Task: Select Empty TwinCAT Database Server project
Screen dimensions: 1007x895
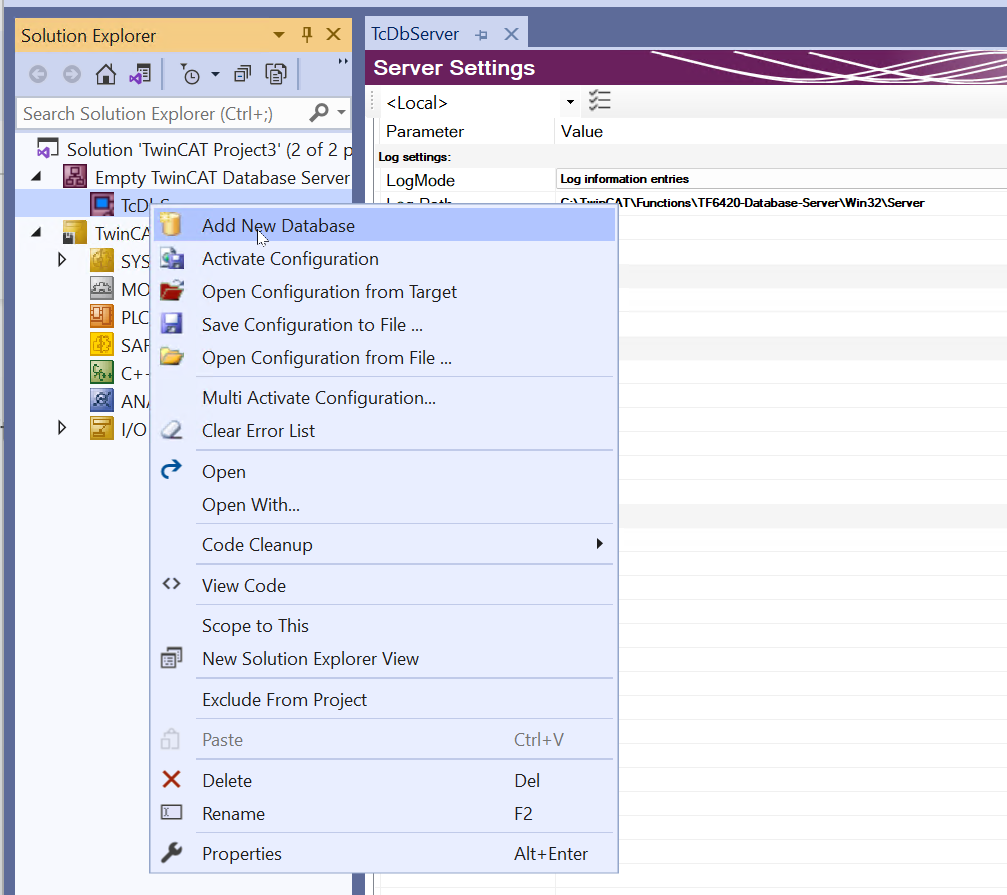Action: point(222,178)
